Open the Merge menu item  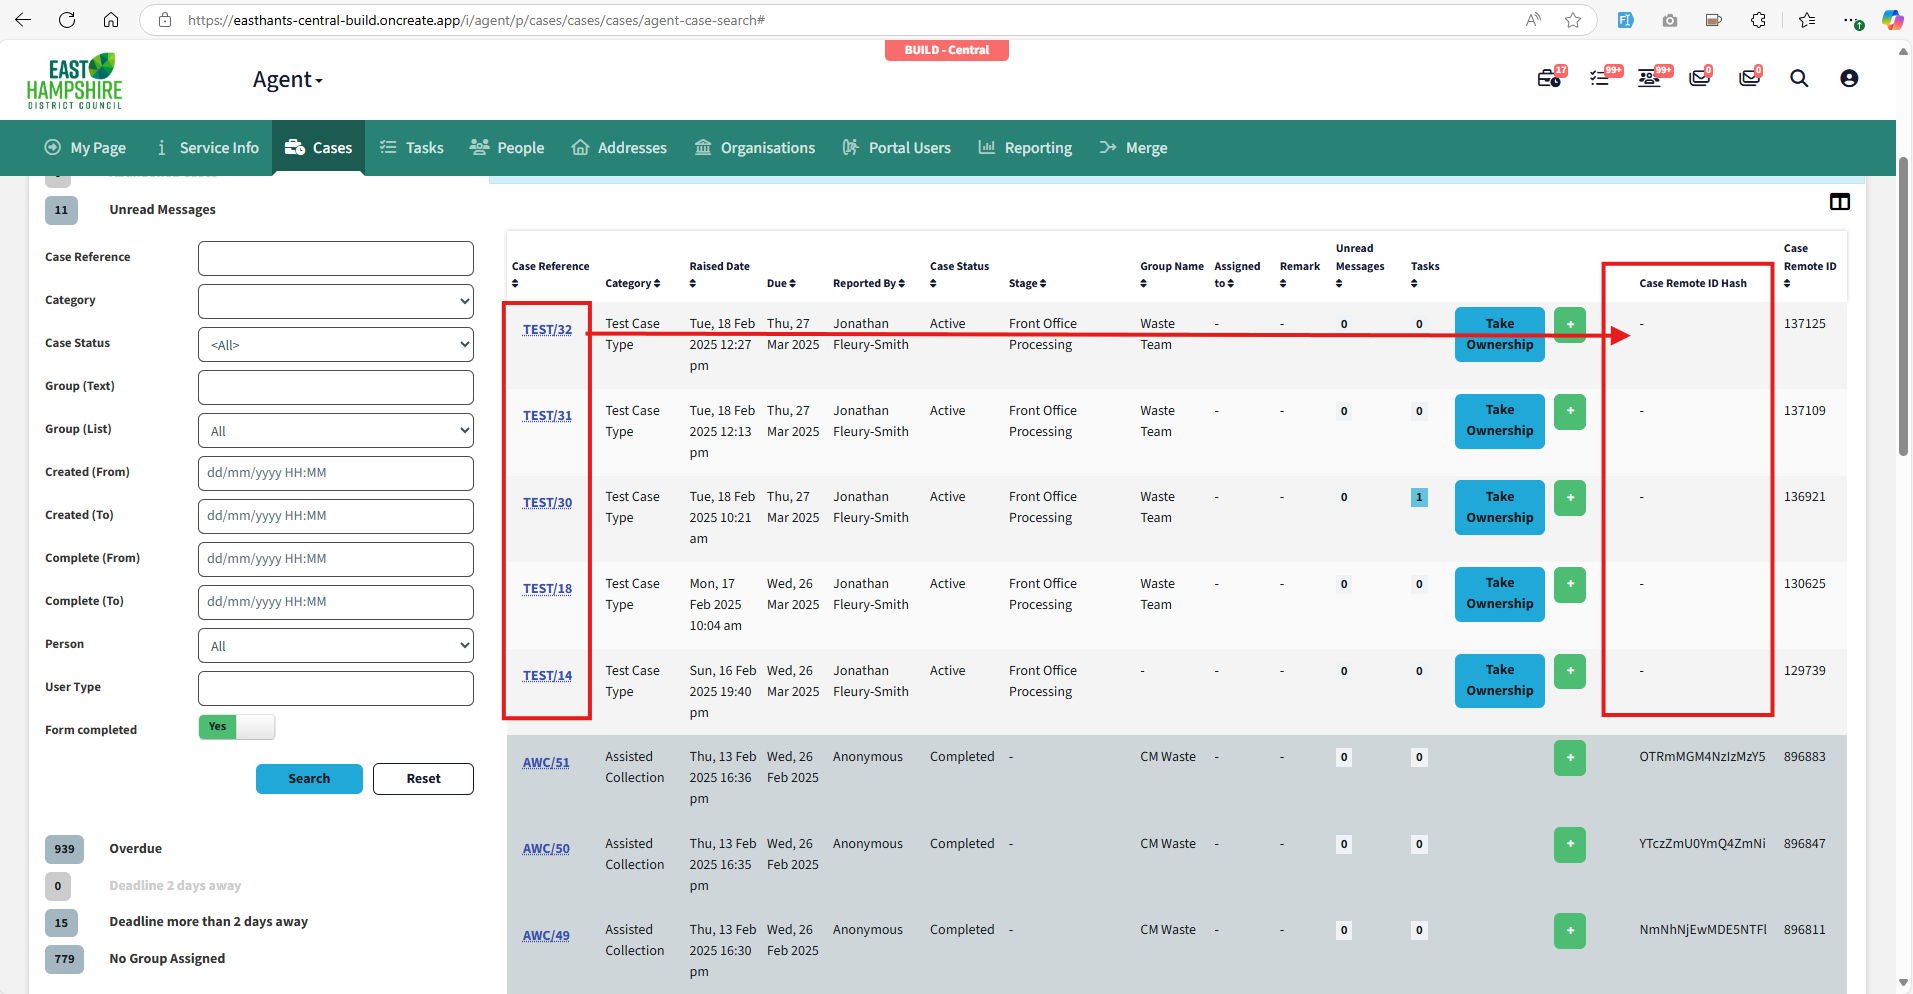click(1133, 148)
